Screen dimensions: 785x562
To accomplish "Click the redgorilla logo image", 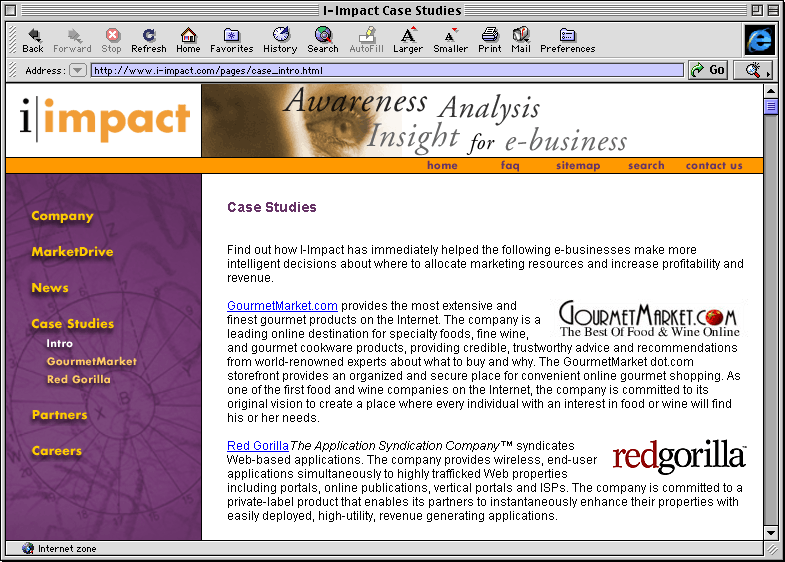I will tap(679, 456).
